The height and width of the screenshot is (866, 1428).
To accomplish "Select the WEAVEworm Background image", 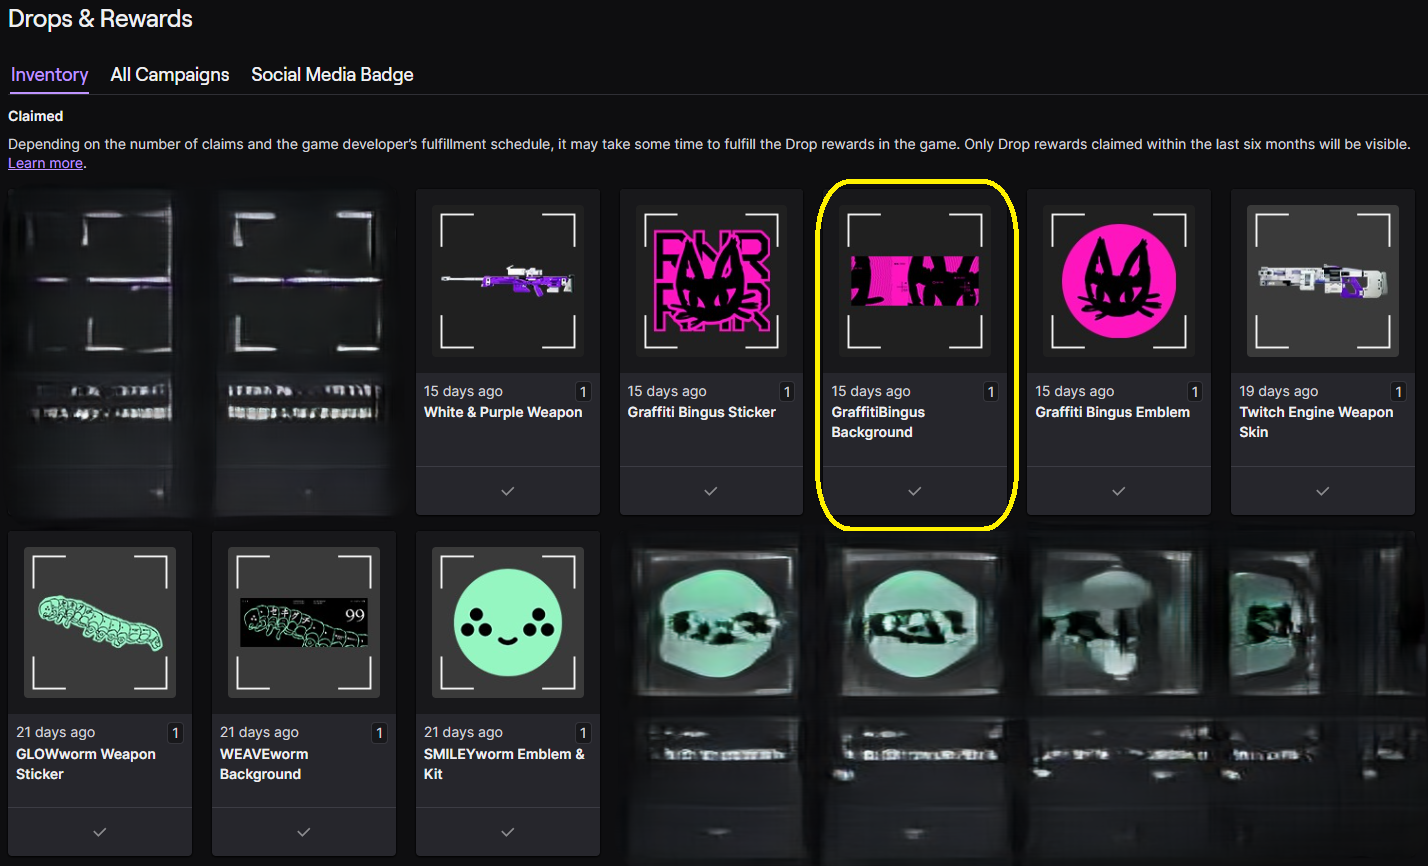I will click(303, 623).
